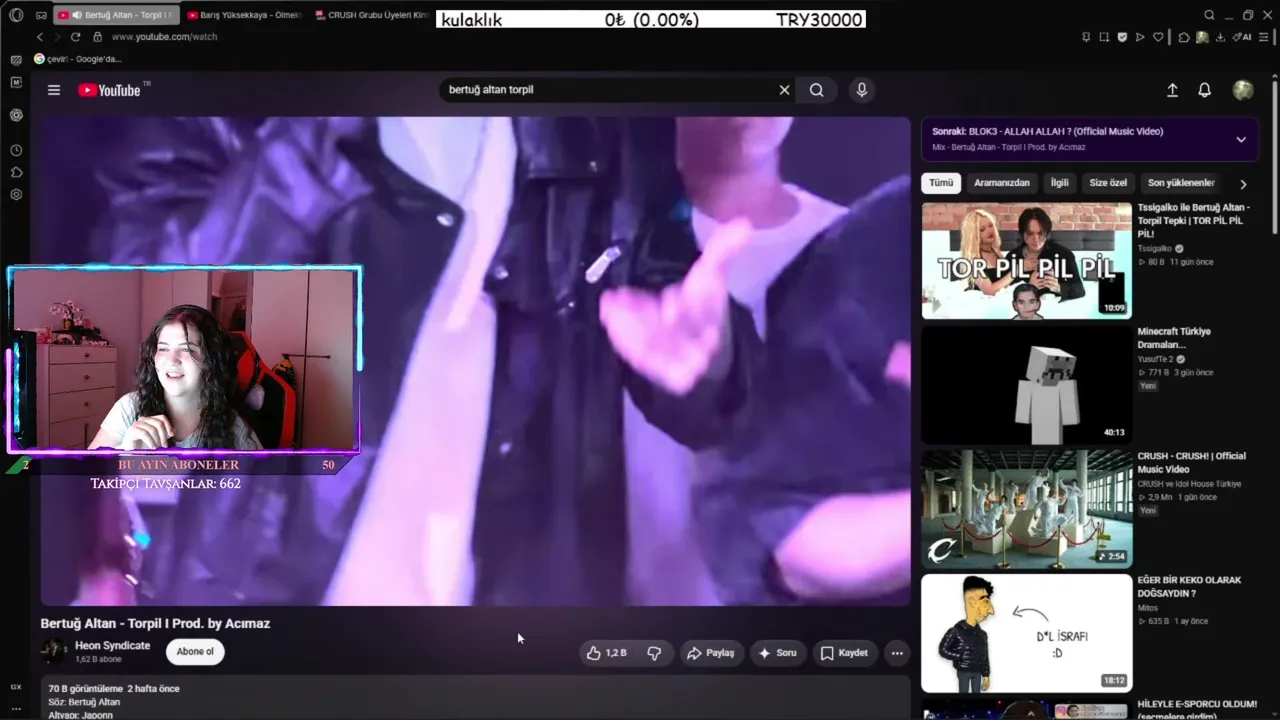1280x720 pixels.
Task: Open the Opera GX main menu logo
Action: 16,15
